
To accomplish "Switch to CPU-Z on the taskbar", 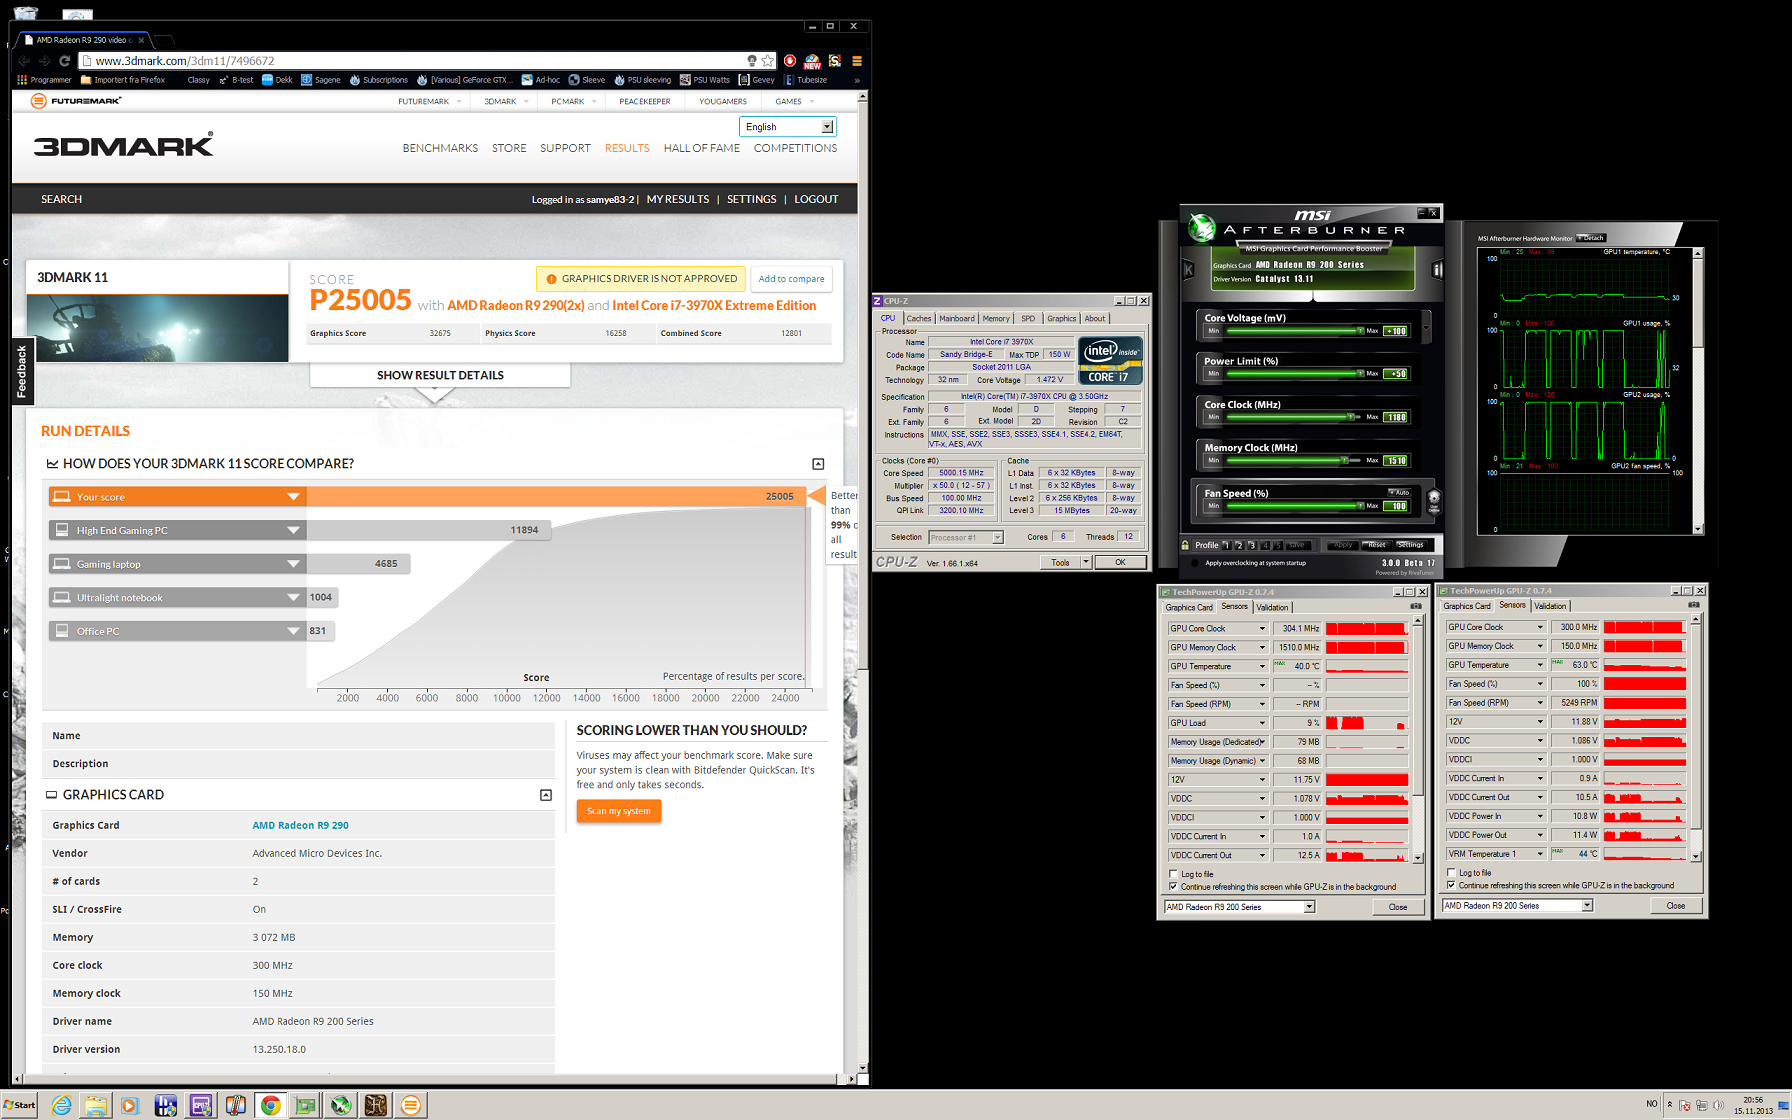I will pyautogui.click(x=201, y=1105).
